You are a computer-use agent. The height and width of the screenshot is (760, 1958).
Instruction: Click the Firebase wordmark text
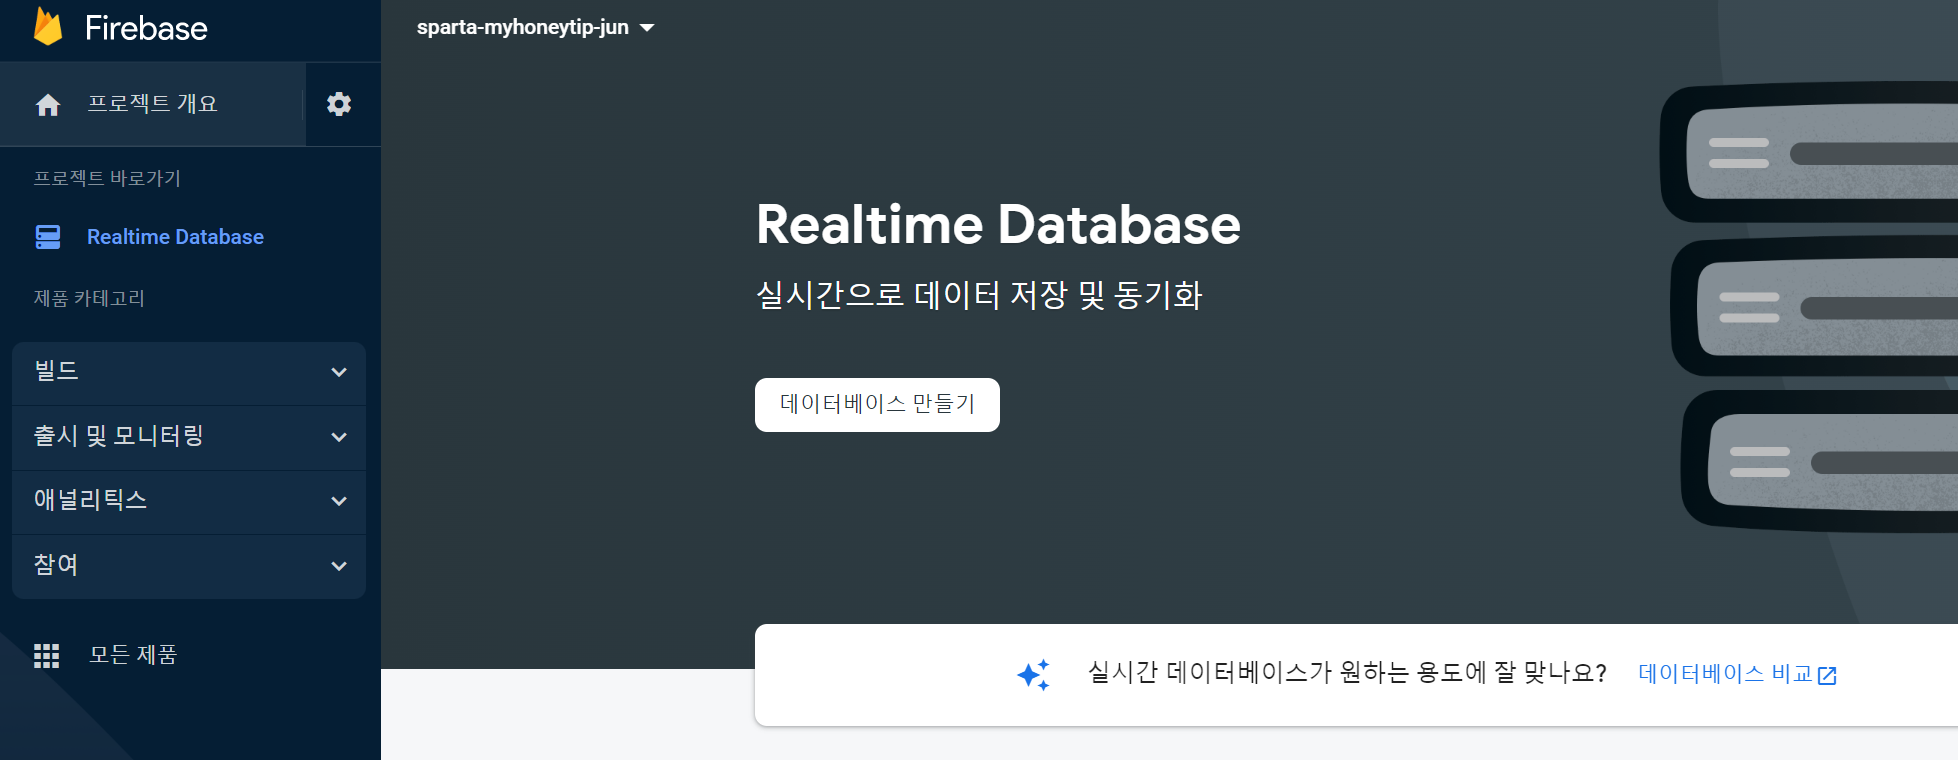point(146,28)
